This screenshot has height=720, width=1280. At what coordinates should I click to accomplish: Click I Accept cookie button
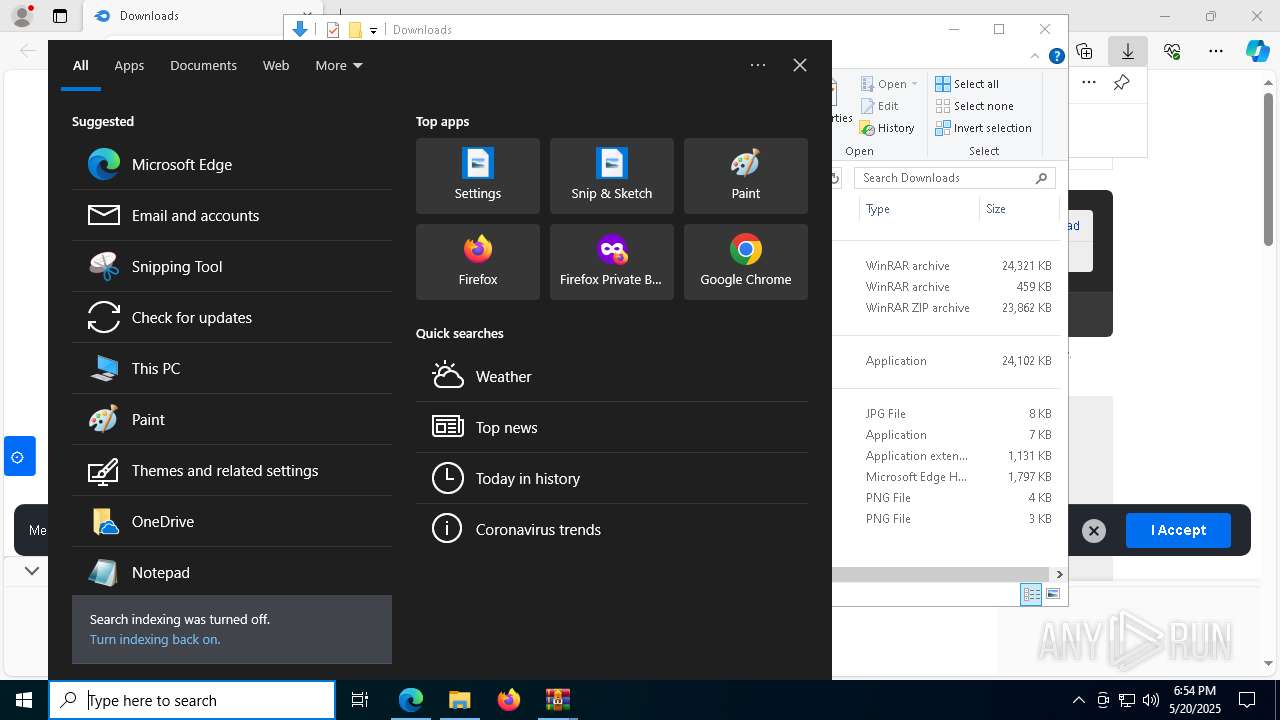(x=1178, y=530)
